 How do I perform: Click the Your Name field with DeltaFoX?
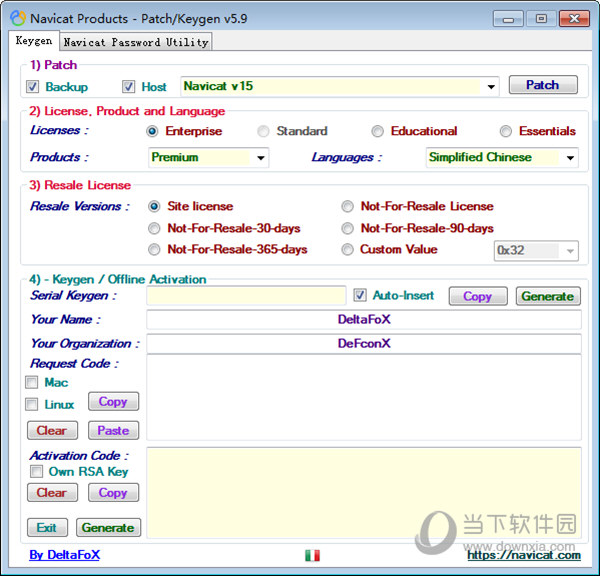[364, 320]
